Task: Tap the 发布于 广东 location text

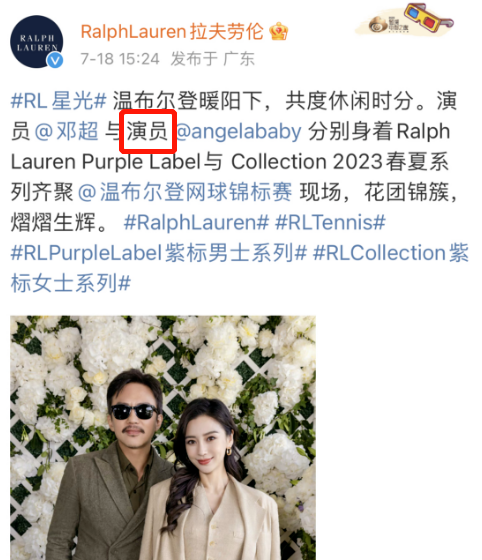Action: coord(213,59)
